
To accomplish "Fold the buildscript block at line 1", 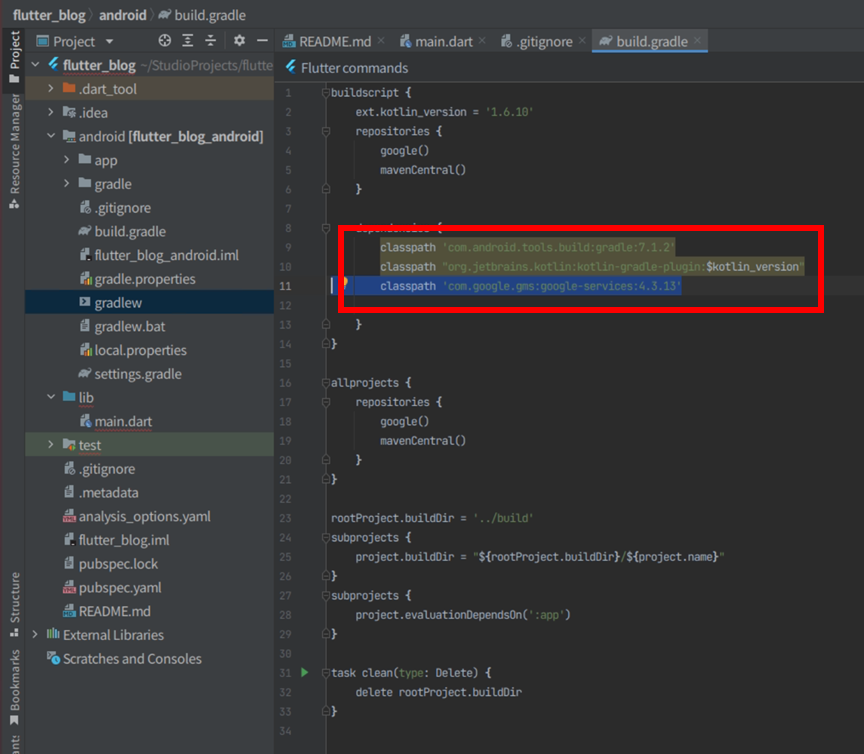I will click(x=326, y=93).
